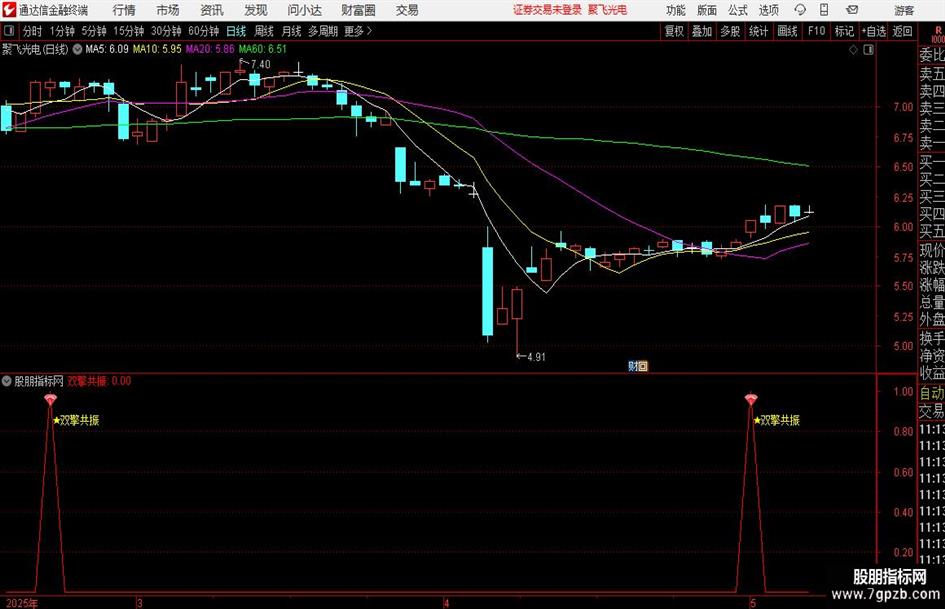The width and height of the screenshot is (945, 609).
Task: Open the 选项 menu
Action: click(768, 10)
